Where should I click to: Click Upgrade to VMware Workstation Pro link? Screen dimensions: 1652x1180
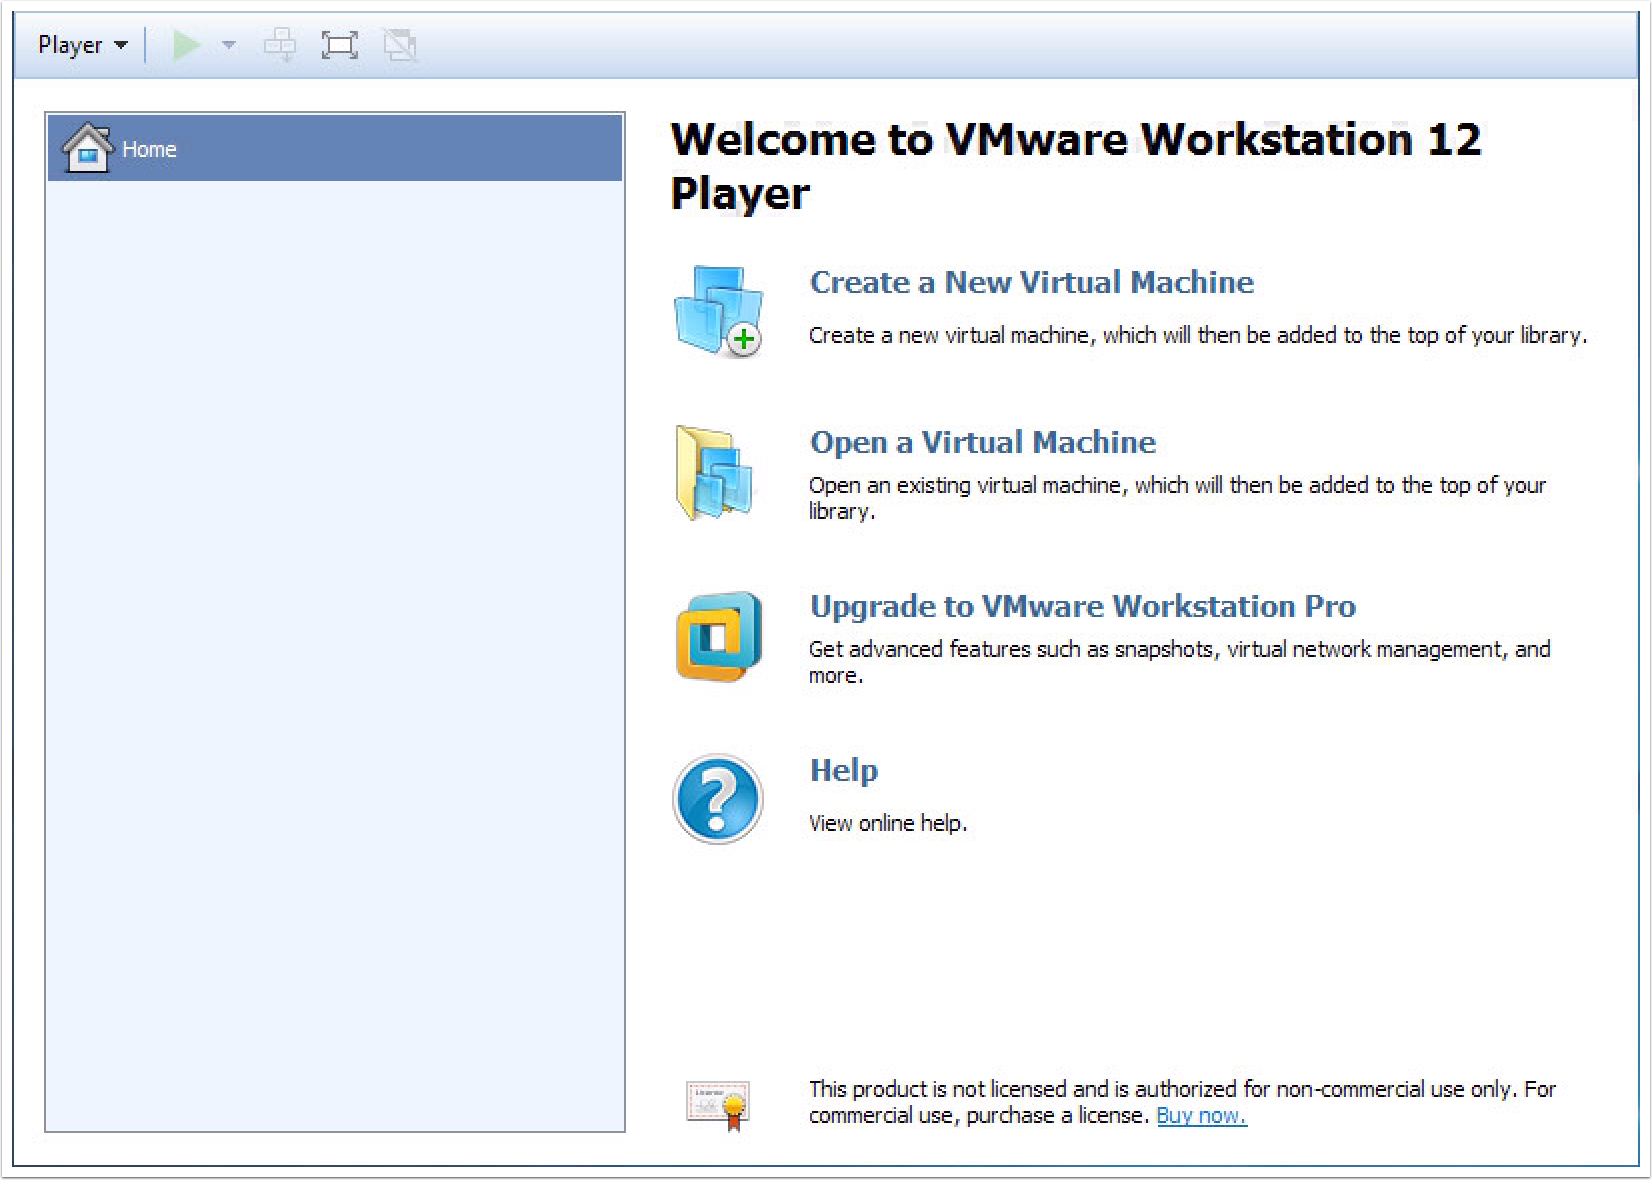coord(1082,606)
